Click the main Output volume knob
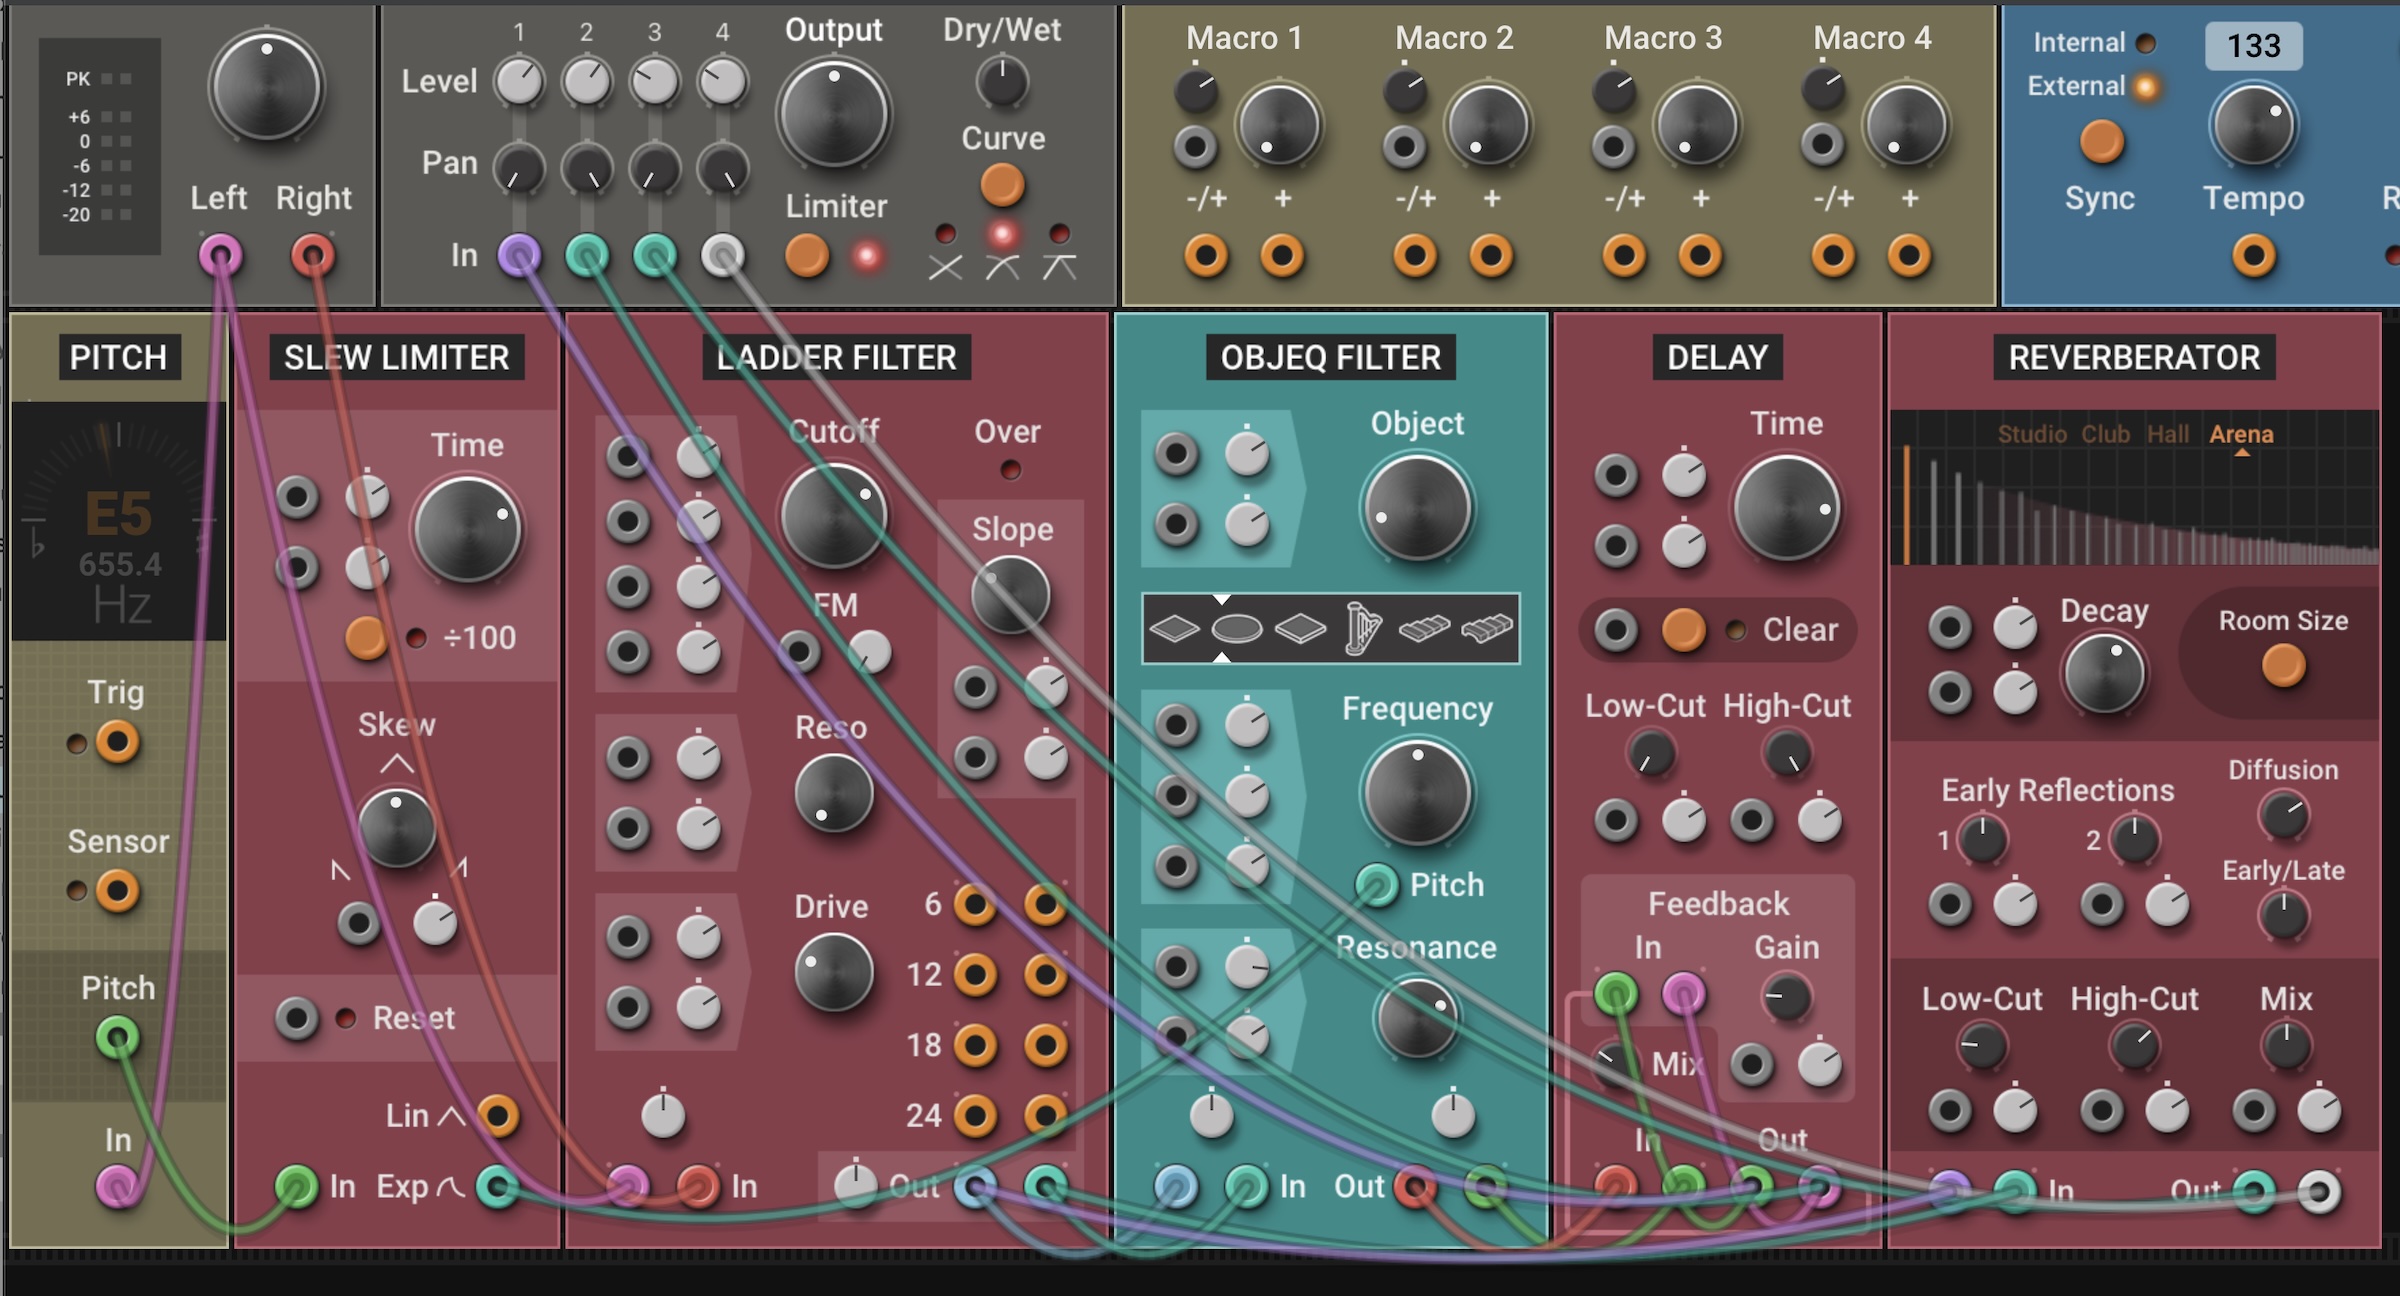 pos(834,115)
